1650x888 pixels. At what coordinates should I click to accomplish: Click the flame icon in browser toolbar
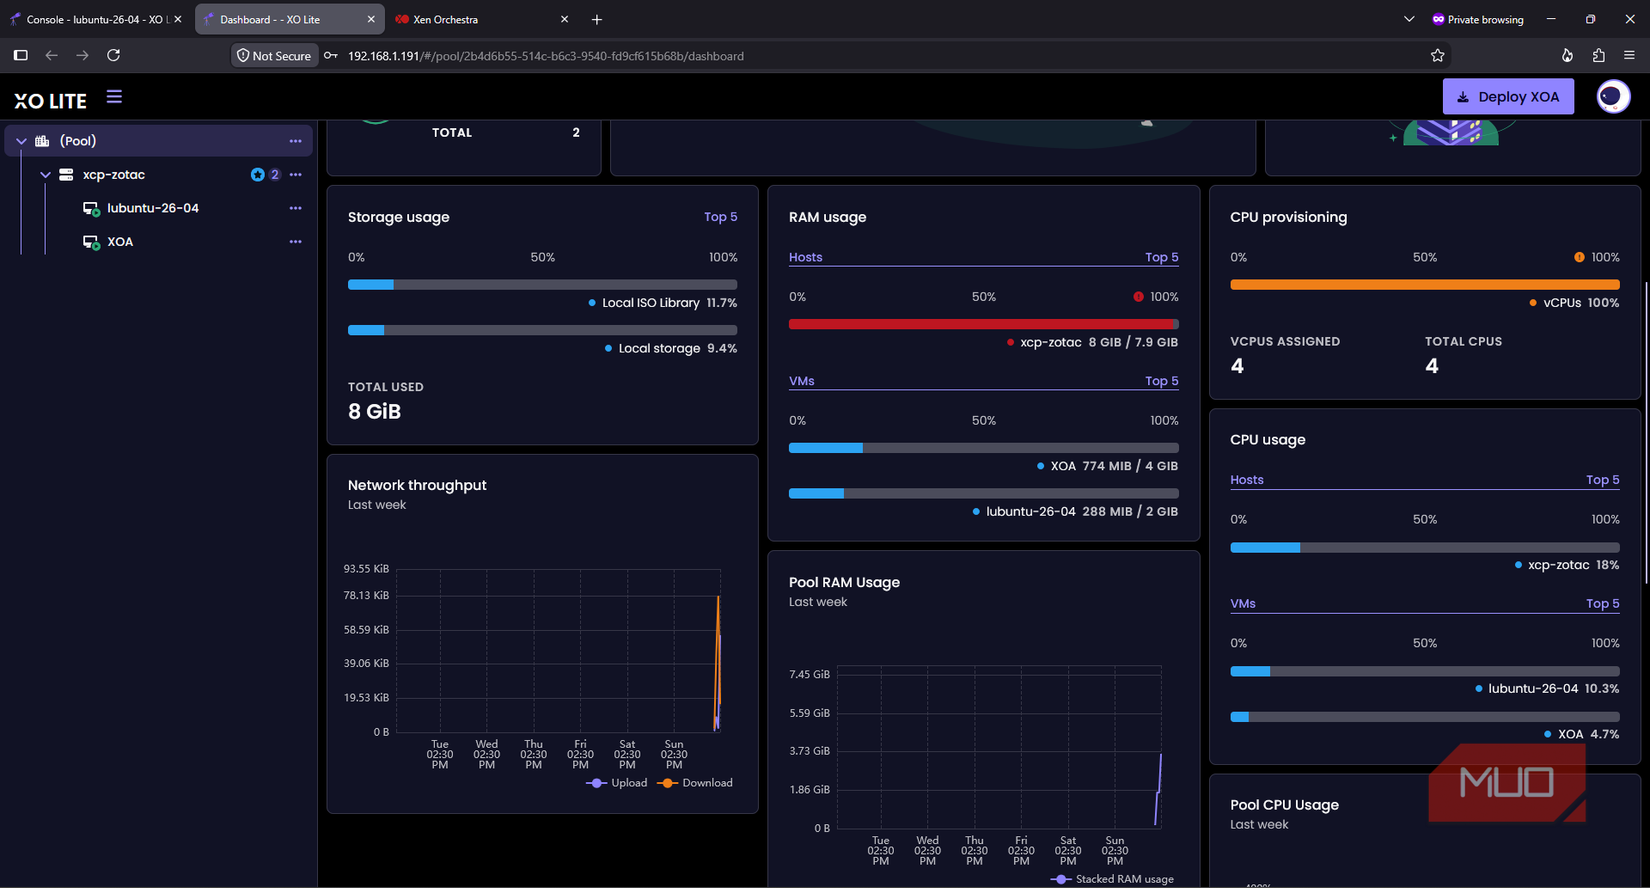[1567, 56]
